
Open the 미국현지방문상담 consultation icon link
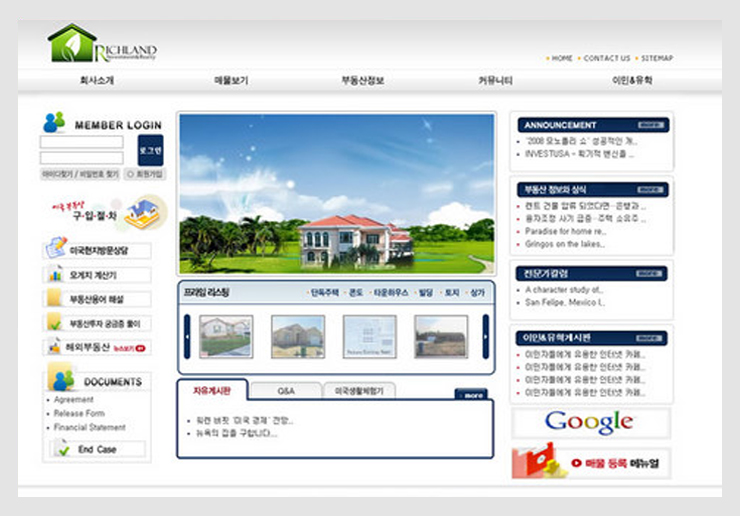point(55,249)
